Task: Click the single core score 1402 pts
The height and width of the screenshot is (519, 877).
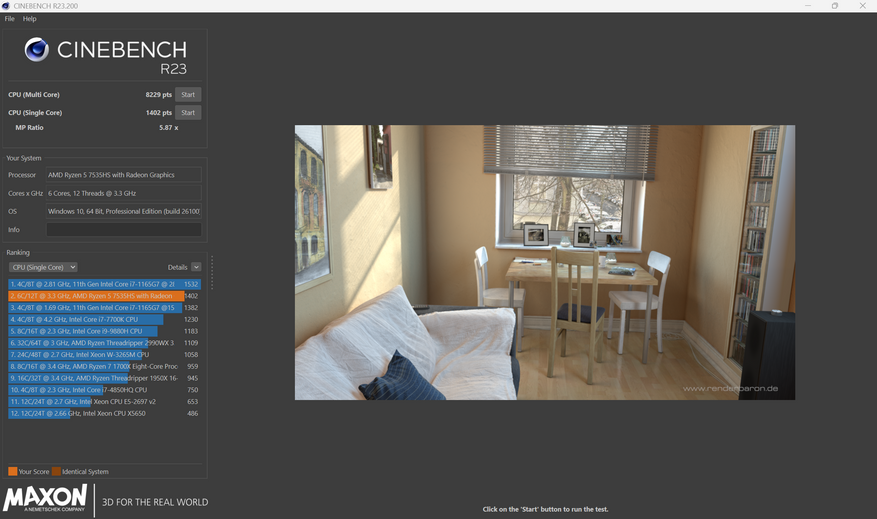Action: [158, 112]
